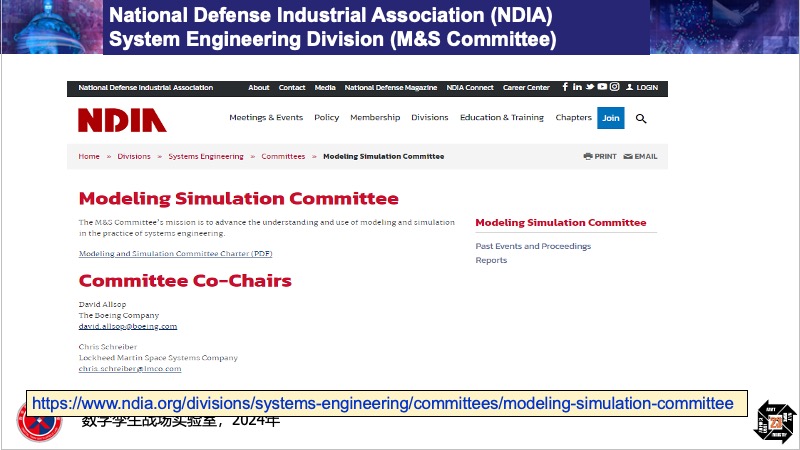Open the About link in top bar
The height and width of the screenshot is (450, 800).
point(259,87)
